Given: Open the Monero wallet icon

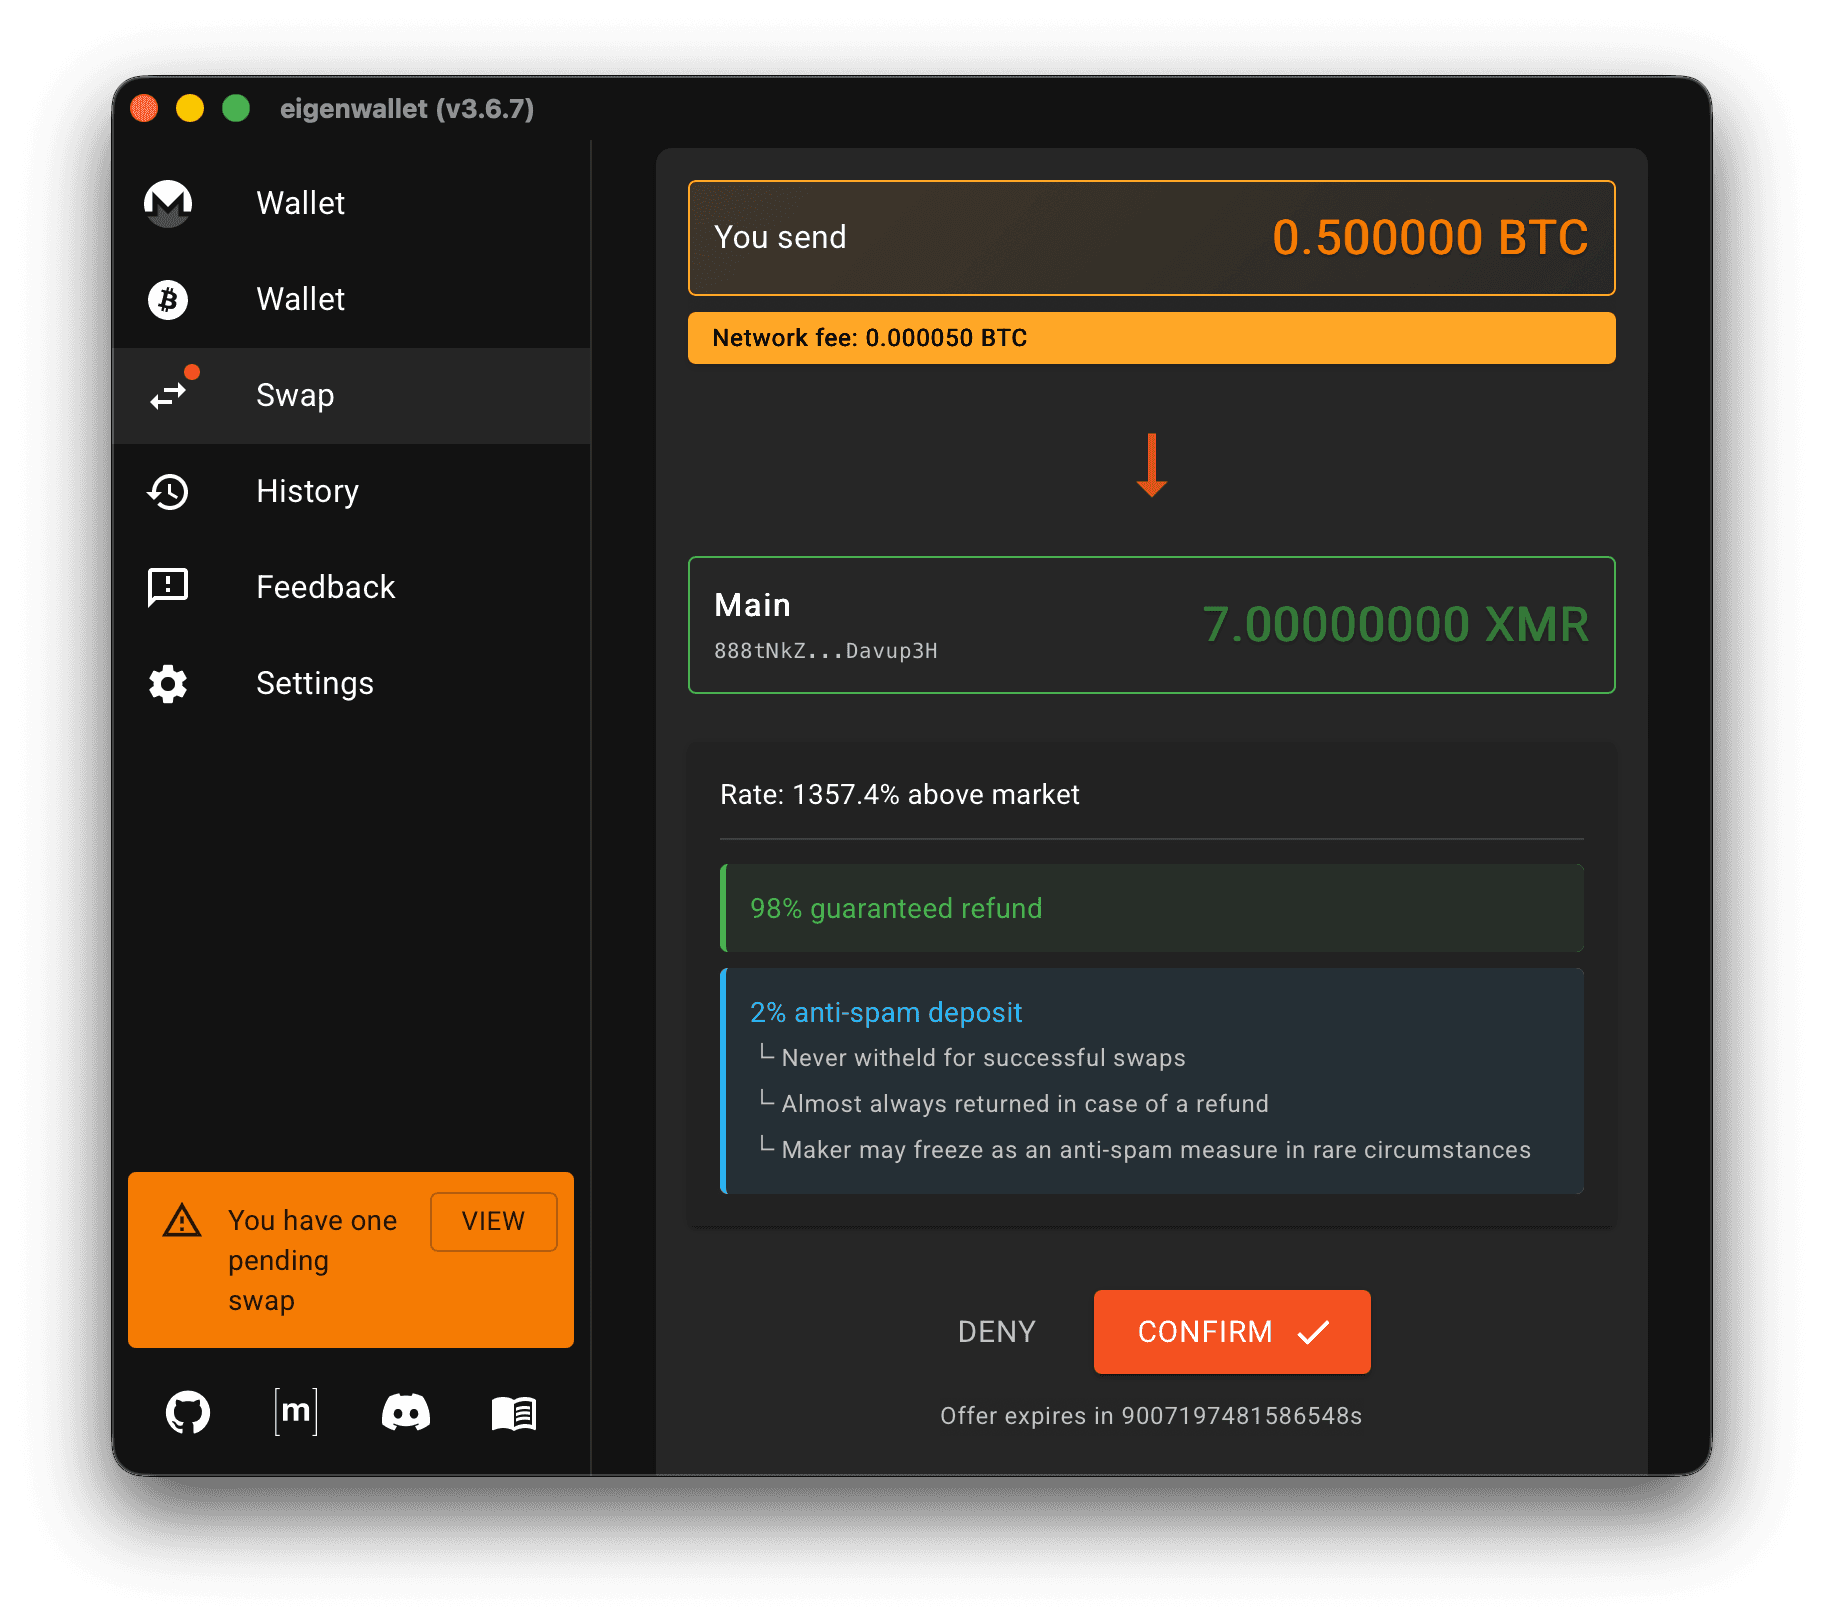Looking at the screenshot, I should click(x=168, y=203).
